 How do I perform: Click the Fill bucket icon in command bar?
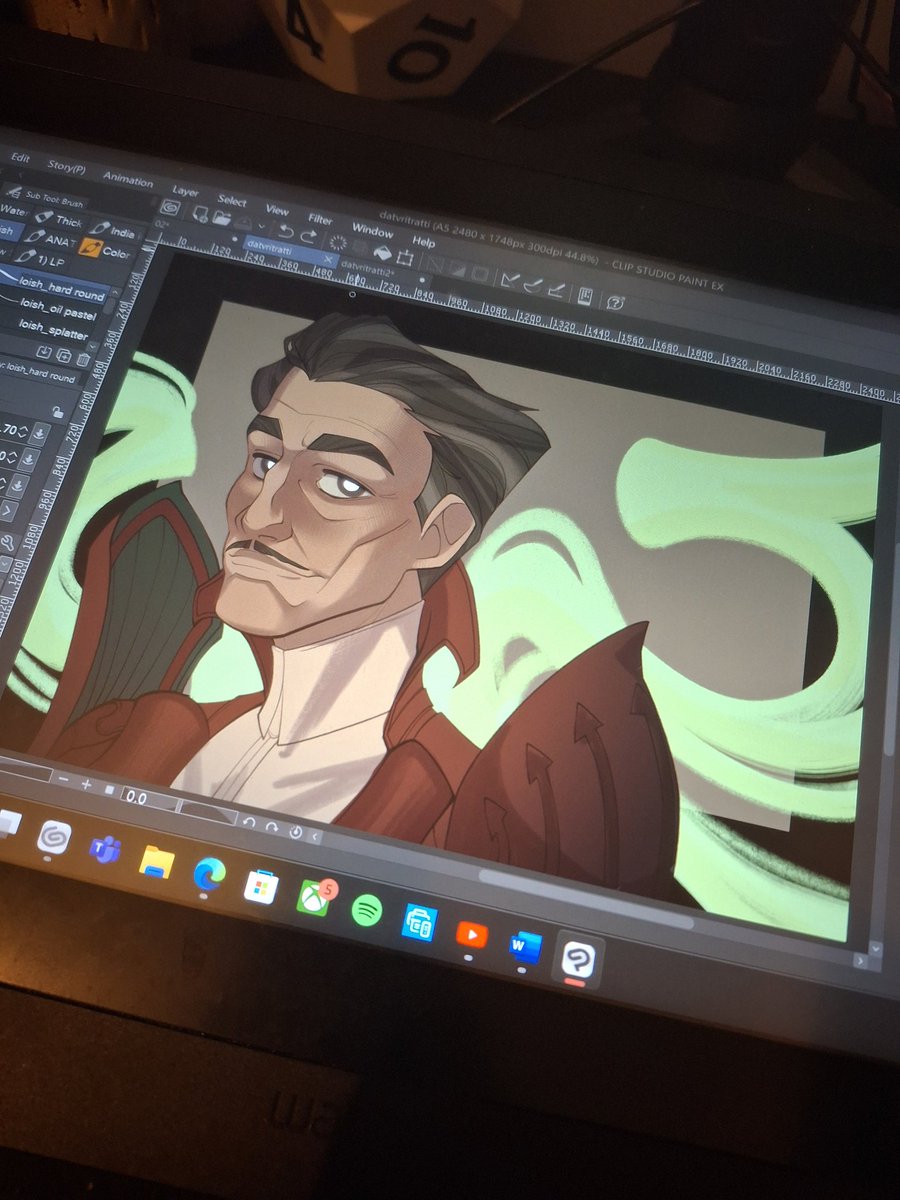[x=383, y=252]
